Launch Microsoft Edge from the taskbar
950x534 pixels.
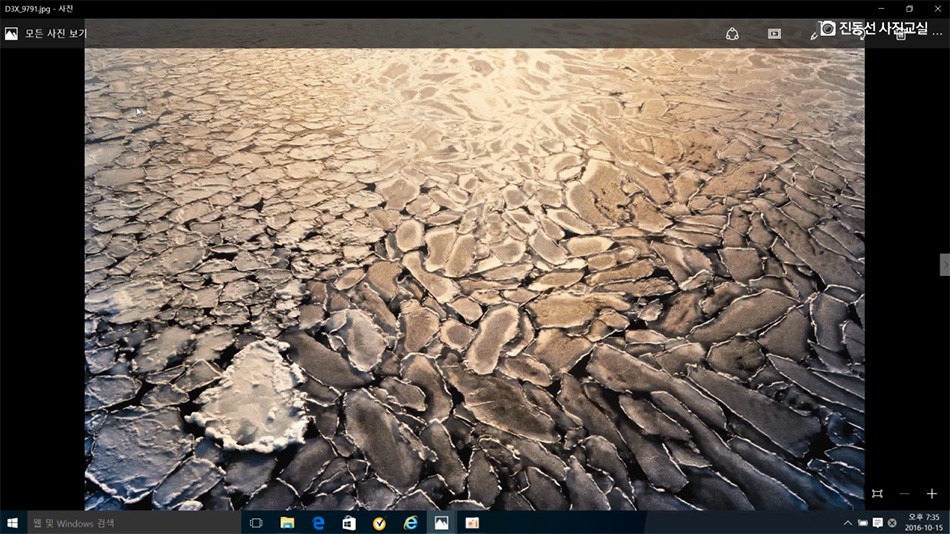point(318,522)
